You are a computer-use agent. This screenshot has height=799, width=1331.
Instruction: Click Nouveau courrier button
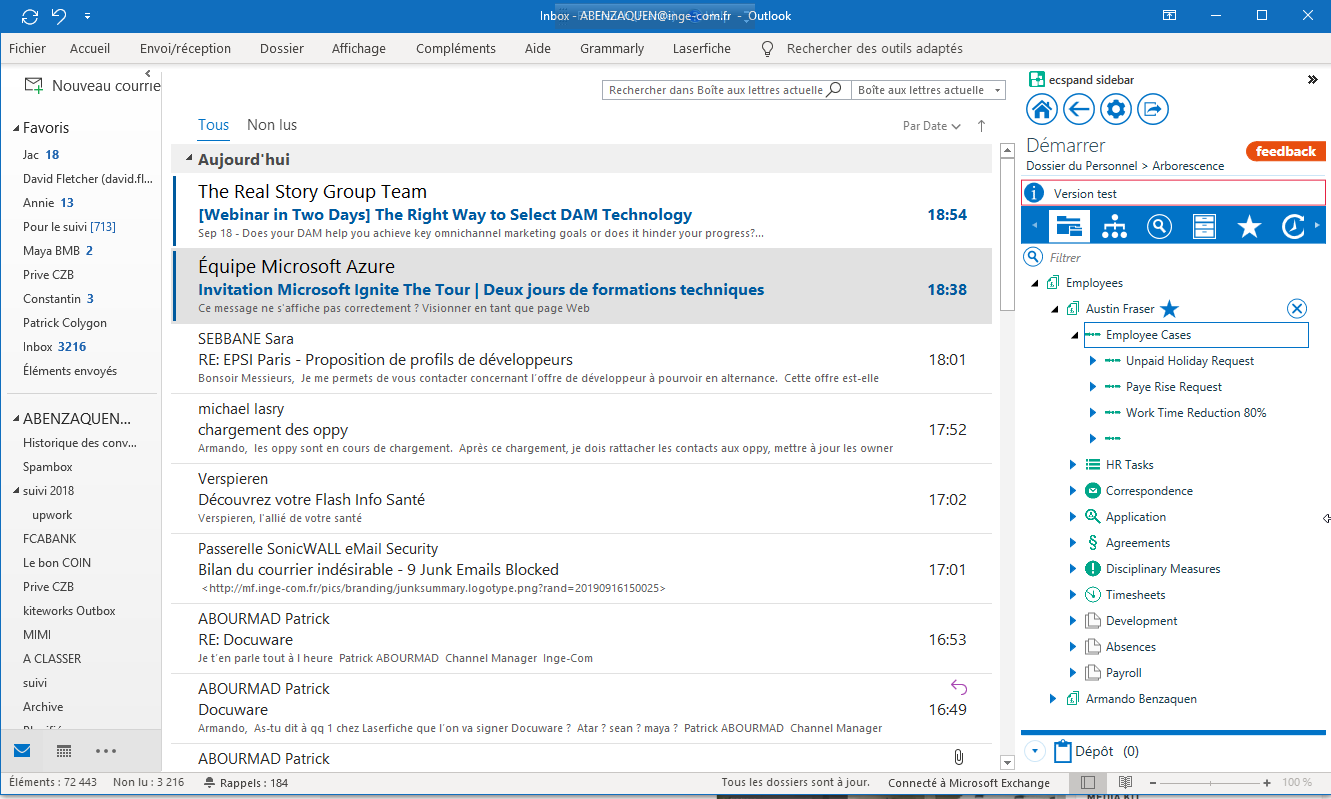click(x=92, y=86)
